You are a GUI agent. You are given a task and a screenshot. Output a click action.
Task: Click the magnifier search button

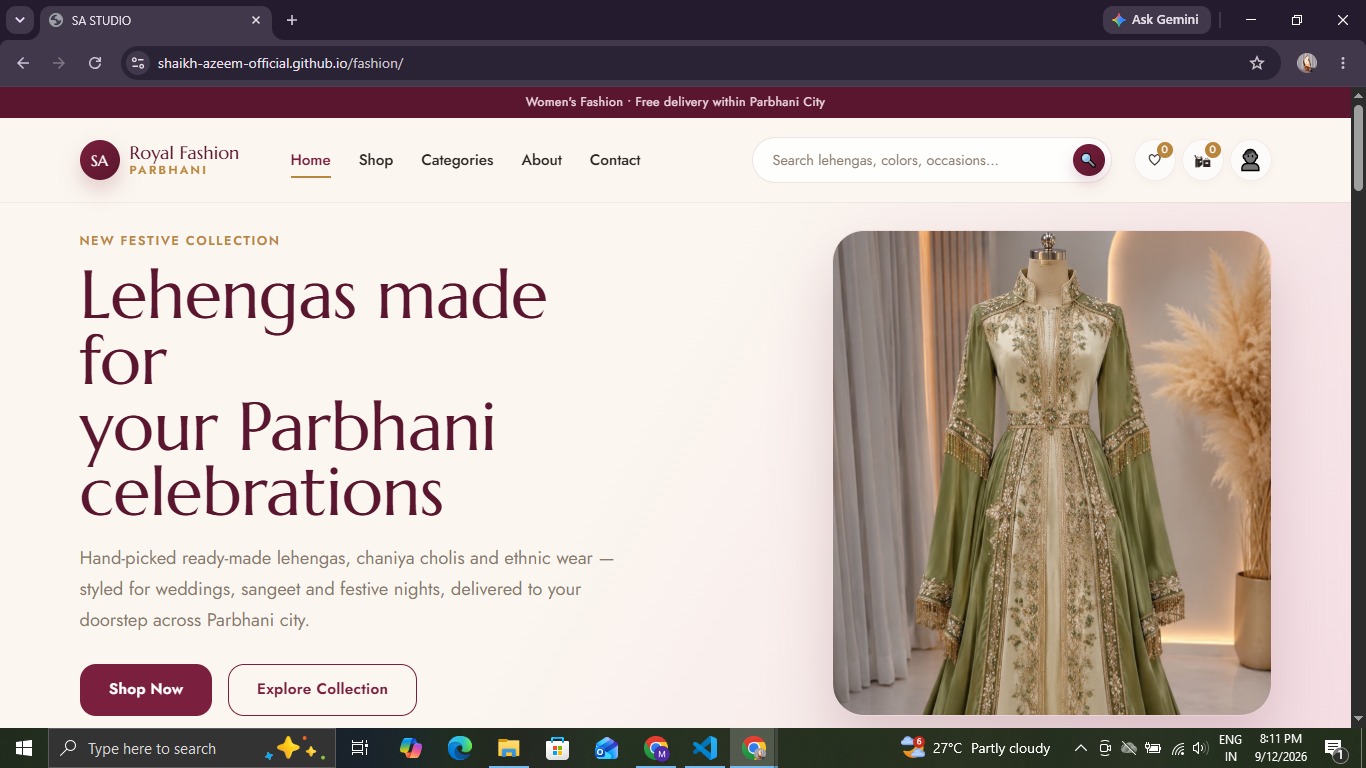click(1088, 160)
